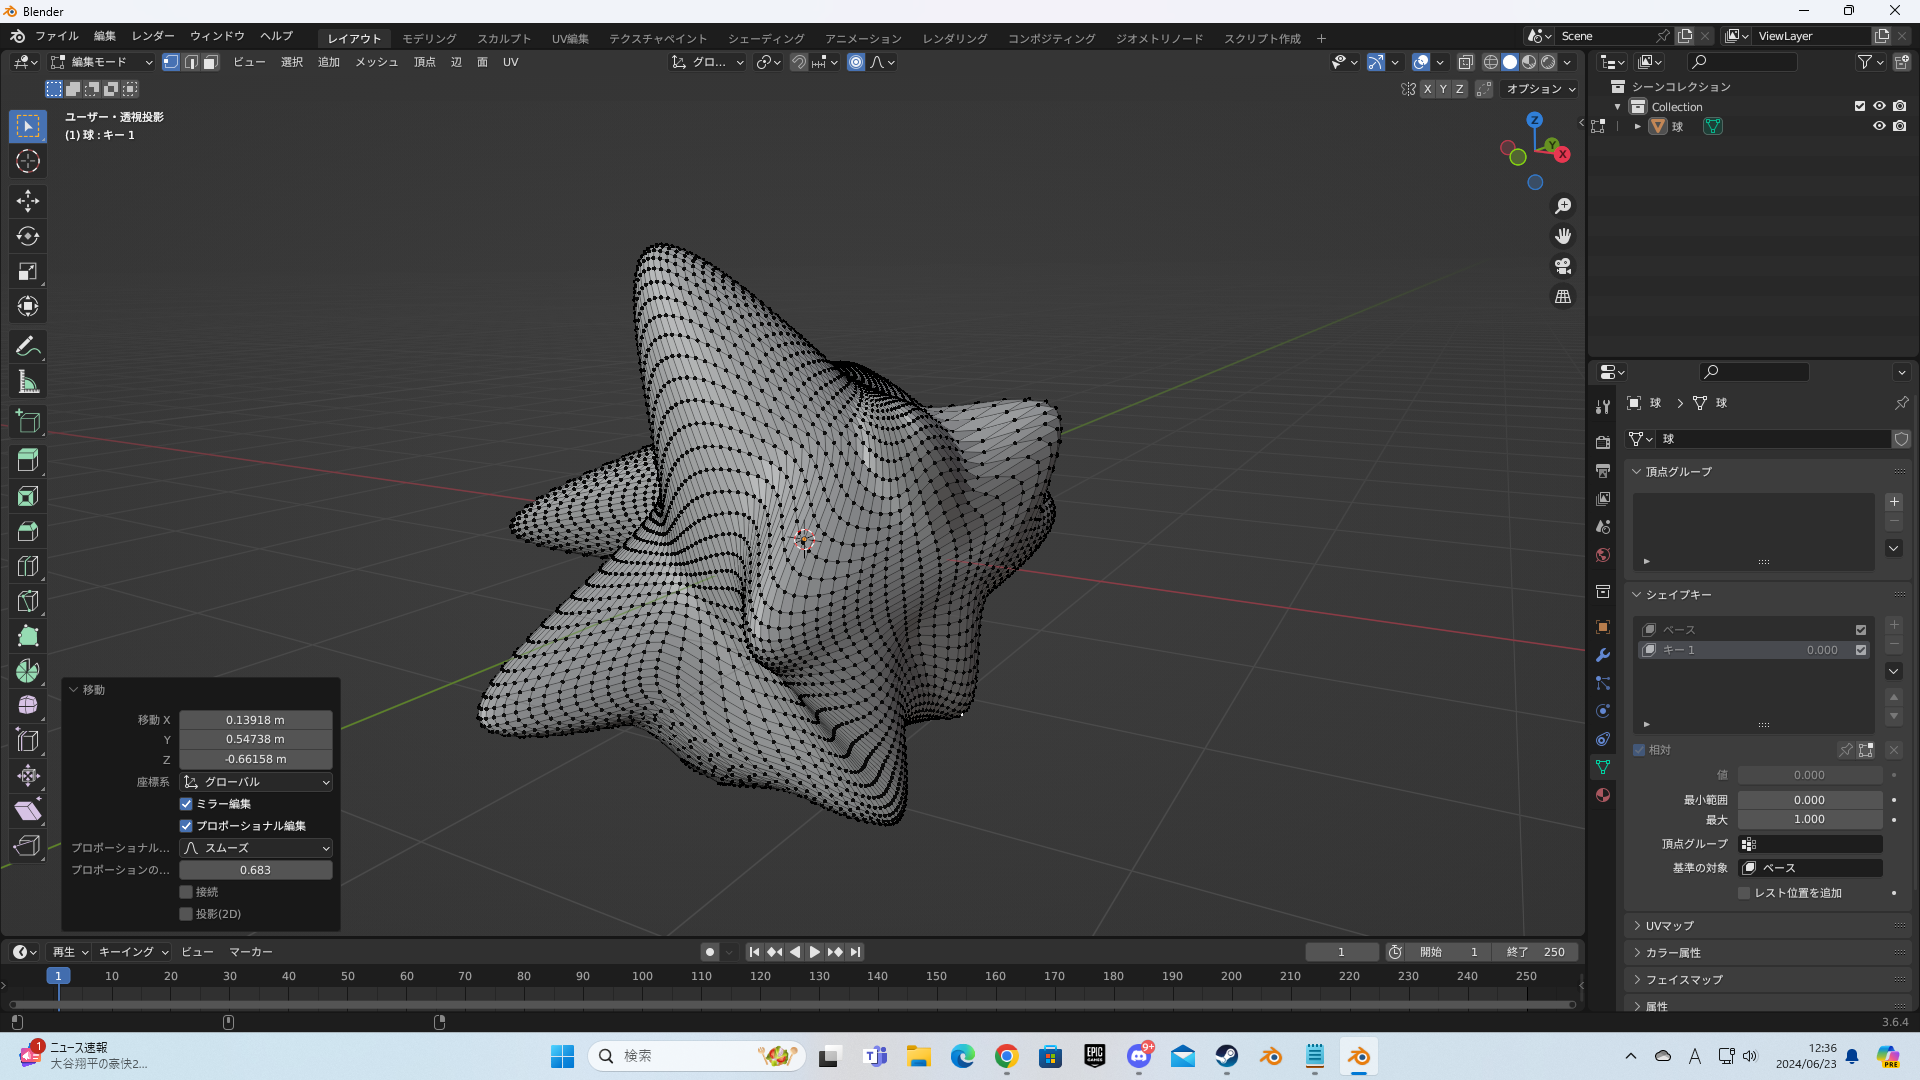Open the Modifier properties wrench tab

[1603, 655]
